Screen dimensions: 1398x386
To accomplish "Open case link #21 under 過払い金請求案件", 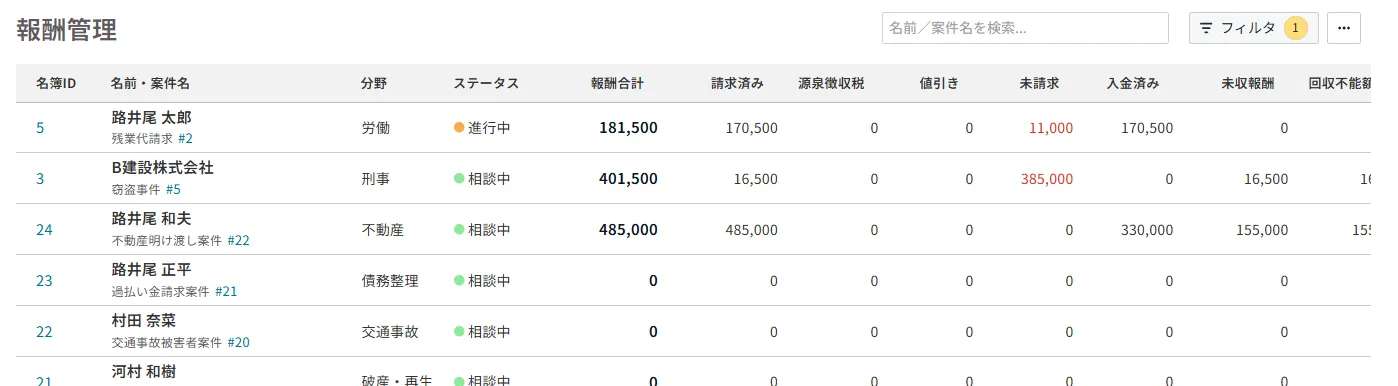I will tap(226, 291).
